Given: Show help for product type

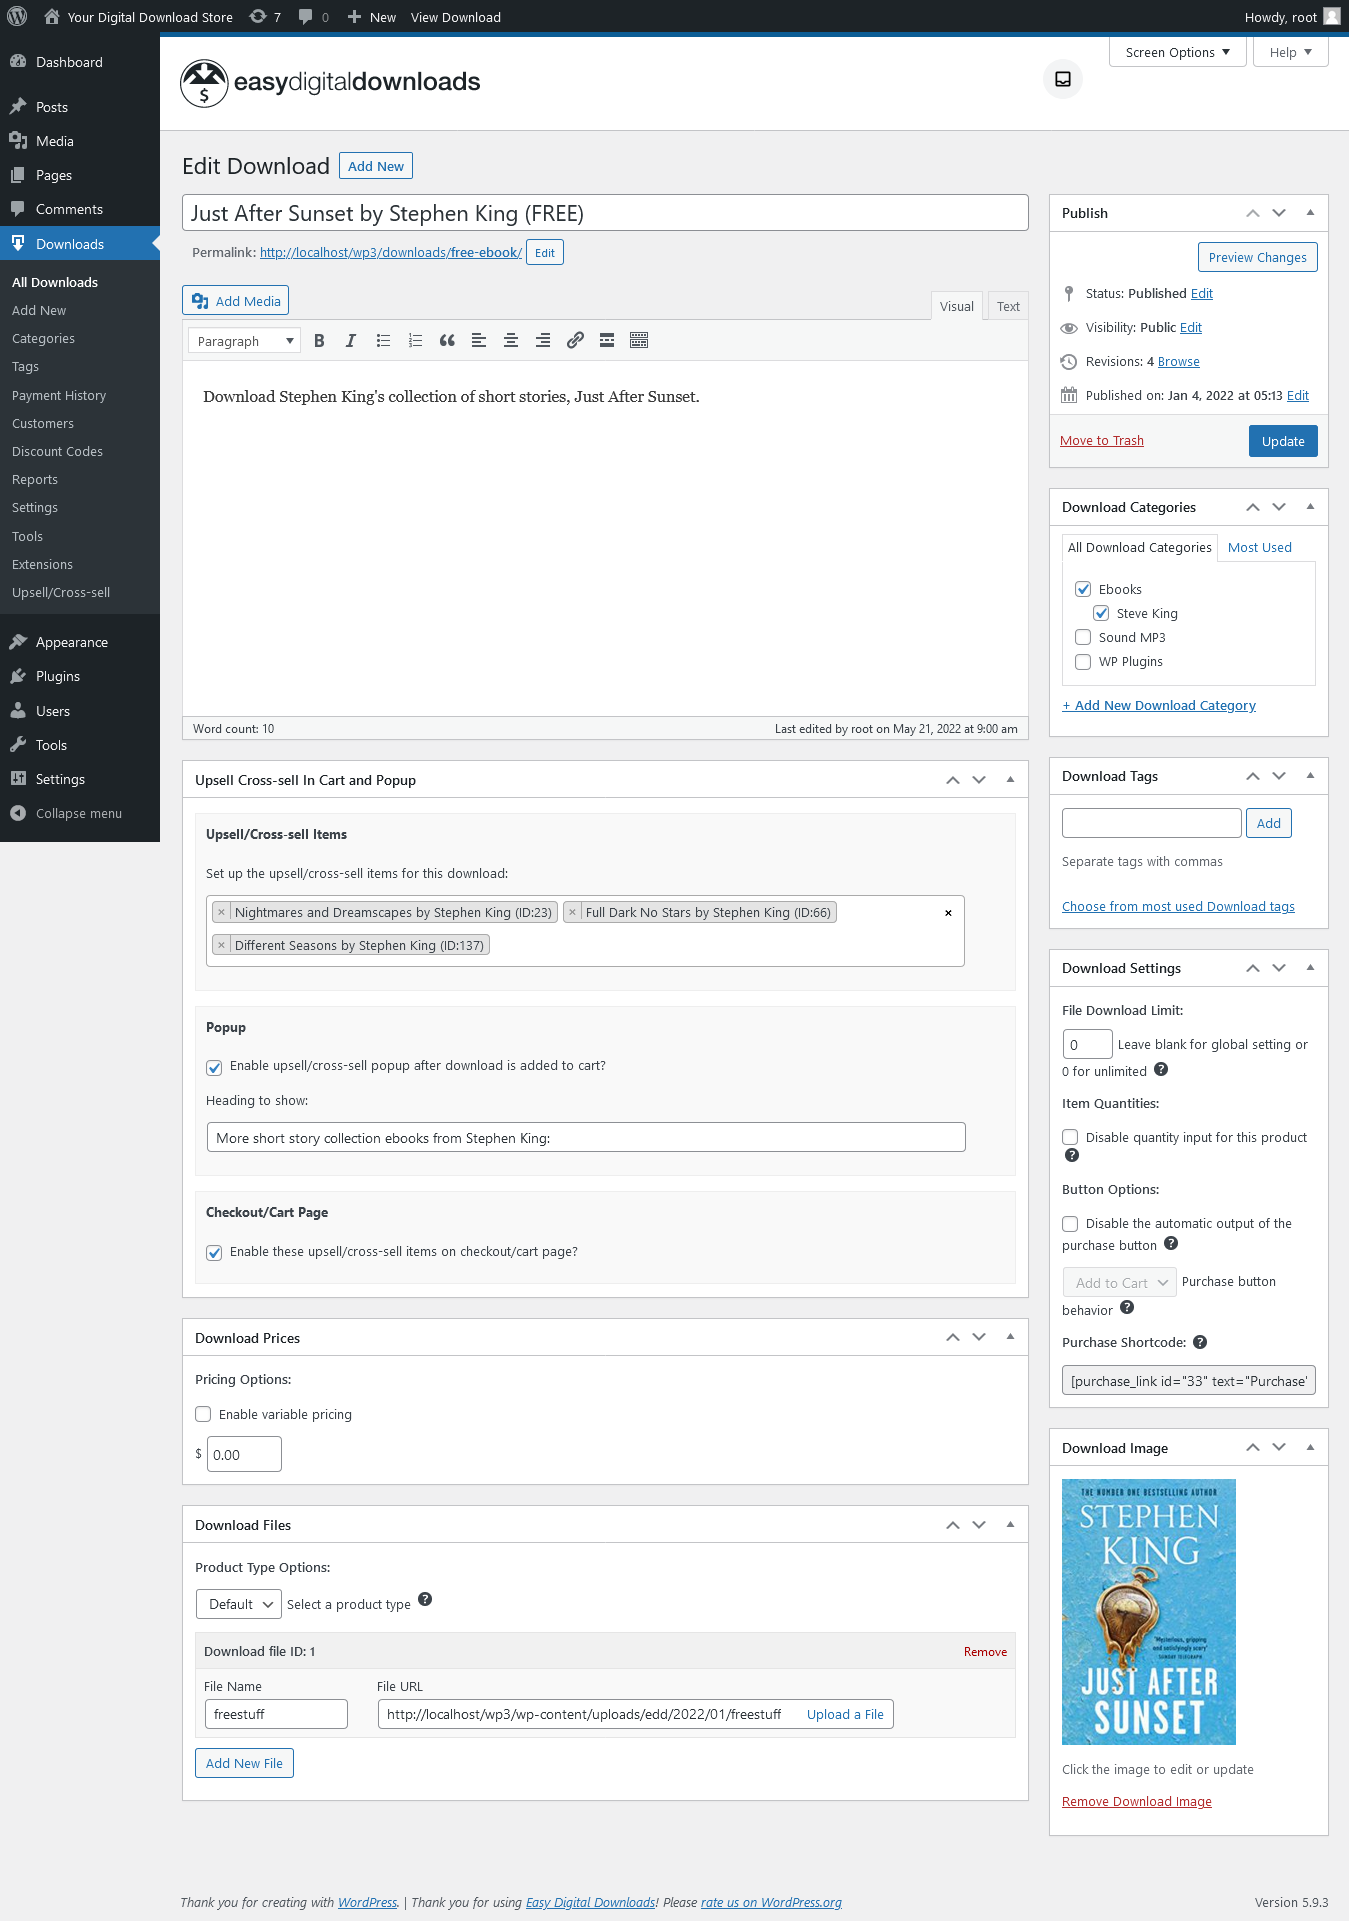Looking at the screenshot, I should (x=425, y=1599).
